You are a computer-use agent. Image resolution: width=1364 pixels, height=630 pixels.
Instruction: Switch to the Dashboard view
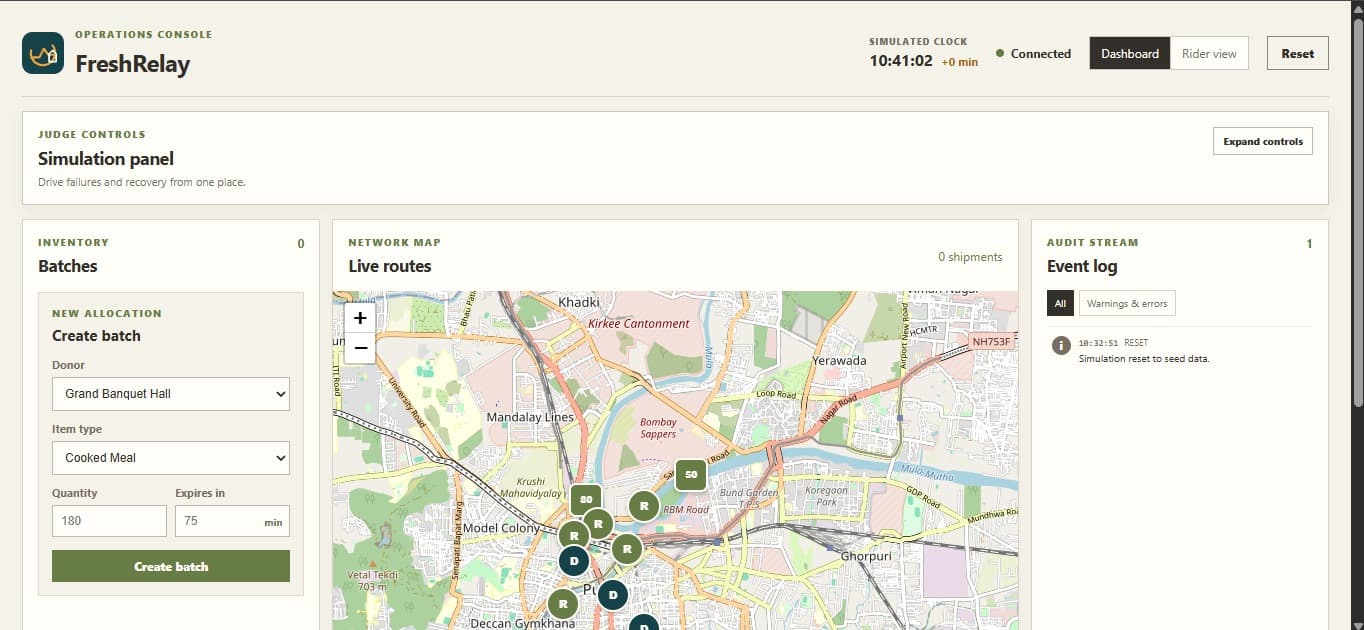pyautogui.click(x=1130, y=54)
